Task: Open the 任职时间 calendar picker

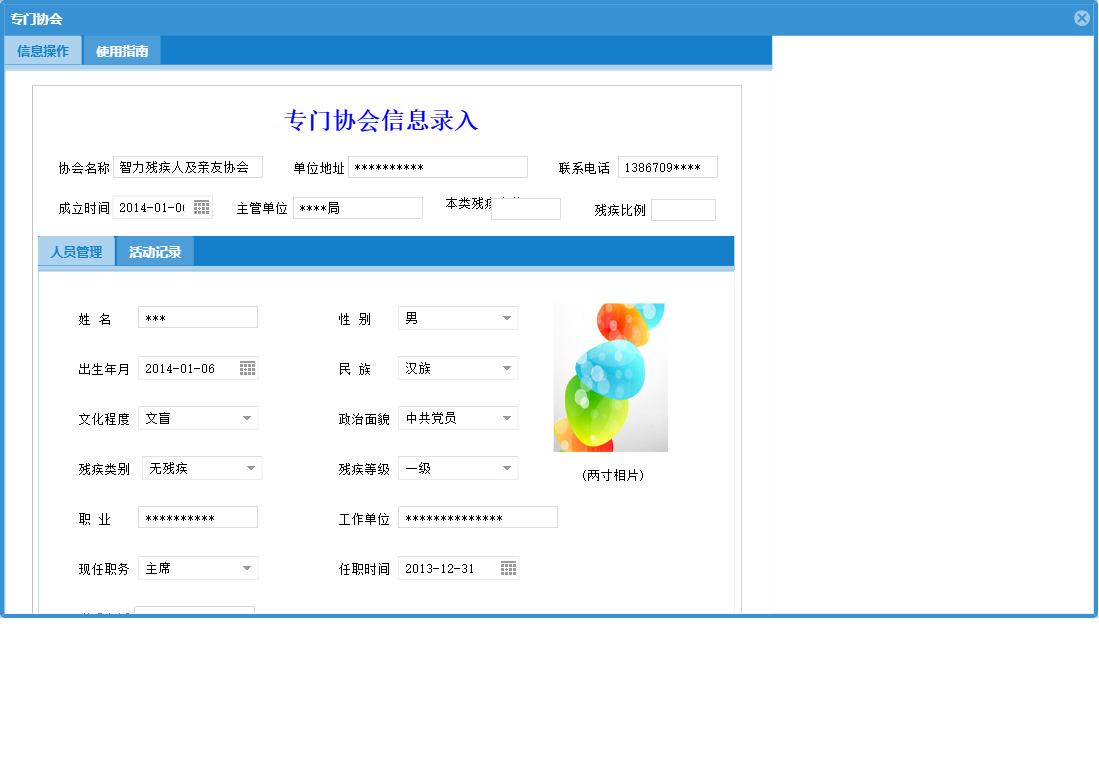Action: click(507, 567)
